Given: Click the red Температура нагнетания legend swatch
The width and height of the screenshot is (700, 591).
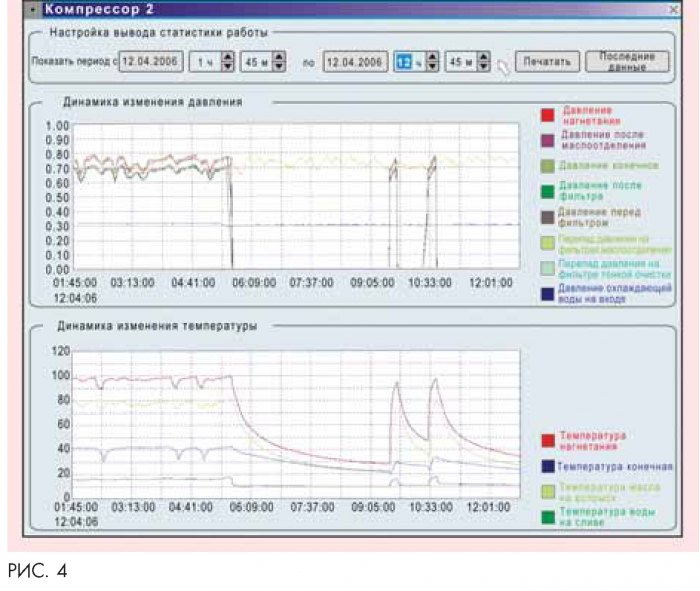Looking at the screenshot, I should [546, 440].
